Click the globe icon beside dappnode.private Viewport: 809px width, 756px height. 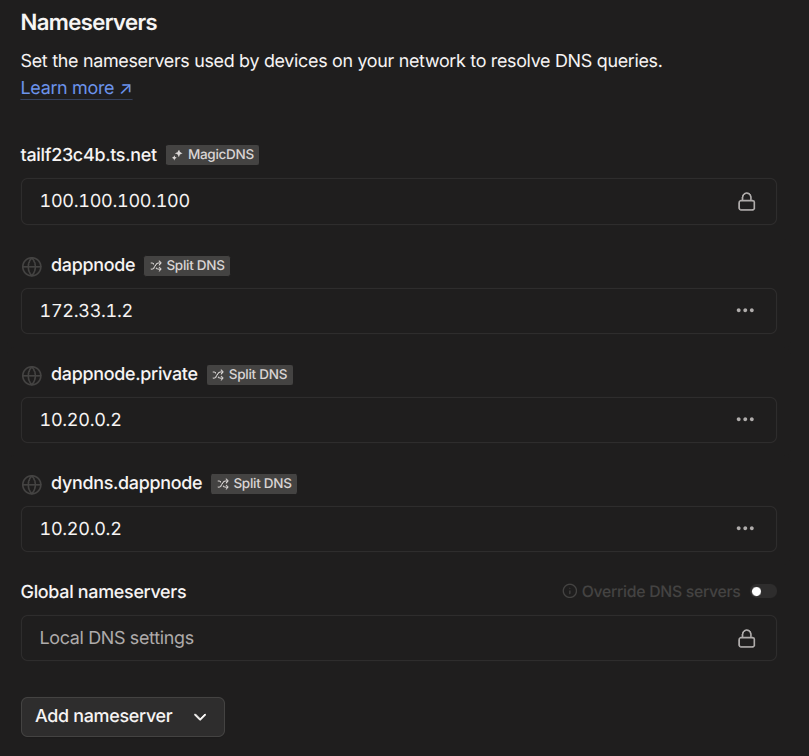[x=32, y=375]
